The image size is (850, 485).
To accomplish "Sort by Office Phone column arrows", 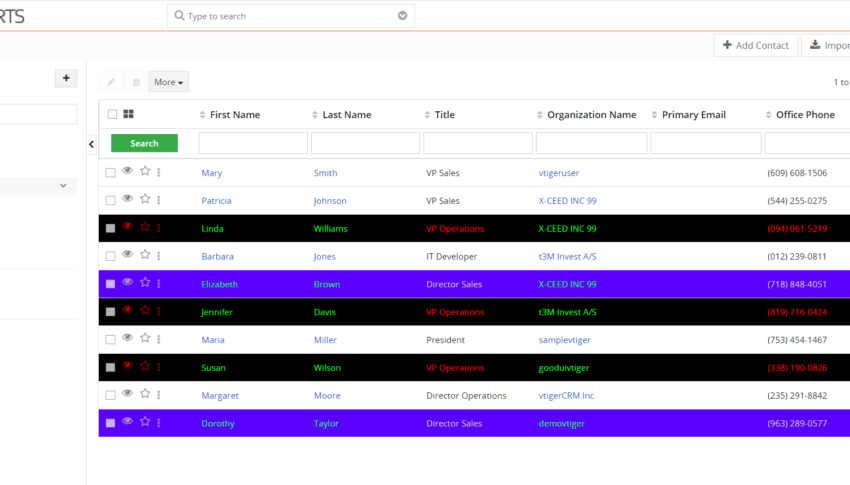I will [768, 115].
